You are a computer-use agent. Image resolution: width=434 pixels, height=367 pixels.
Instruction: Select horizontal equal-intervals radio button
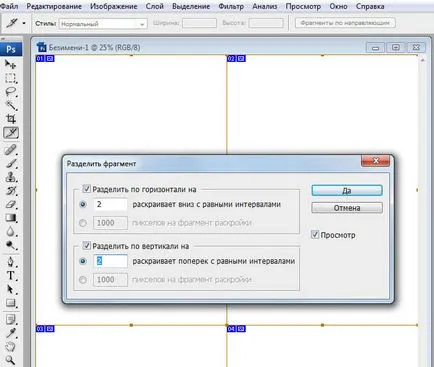coord(83,204)
